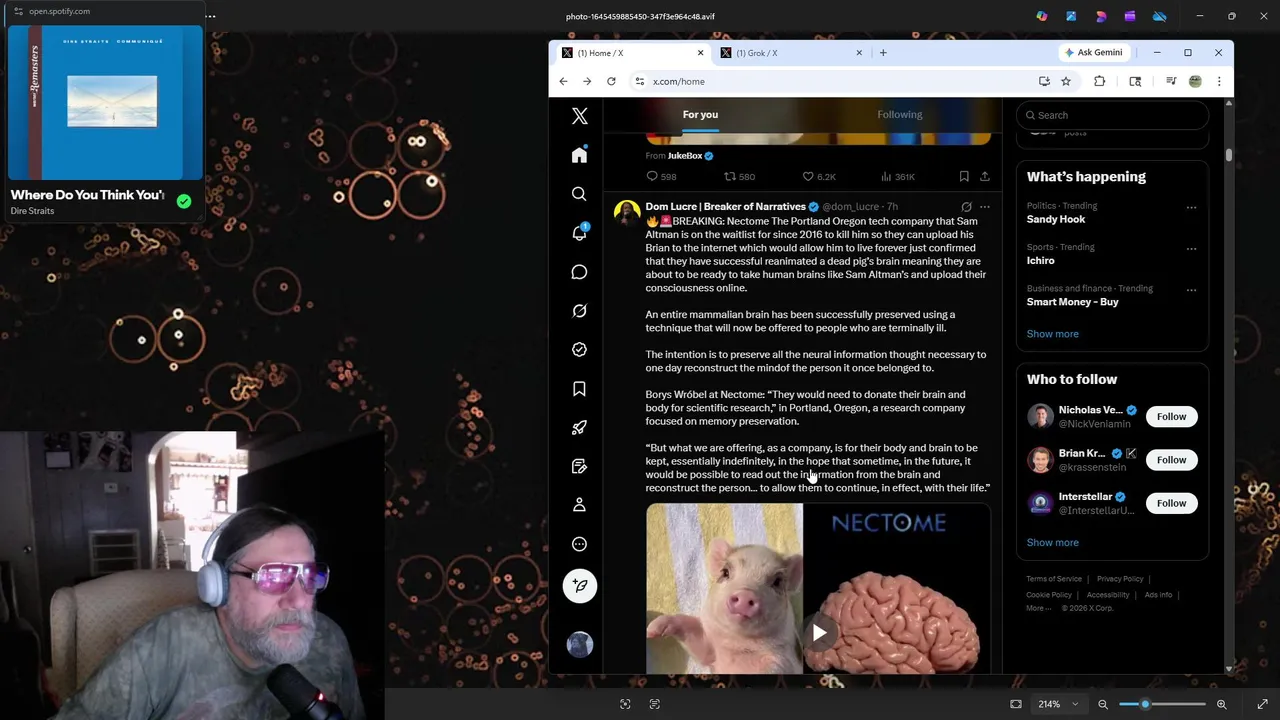Click Show more under Who to follow
This screenshot has width=1280, height=720.
point(1052,543)
